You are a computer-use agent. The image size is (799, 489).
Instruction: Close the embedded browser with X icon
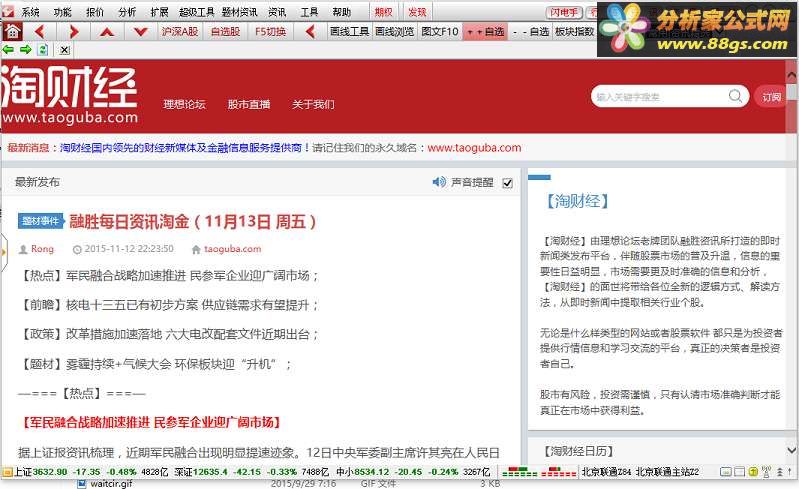coord(64,50)
